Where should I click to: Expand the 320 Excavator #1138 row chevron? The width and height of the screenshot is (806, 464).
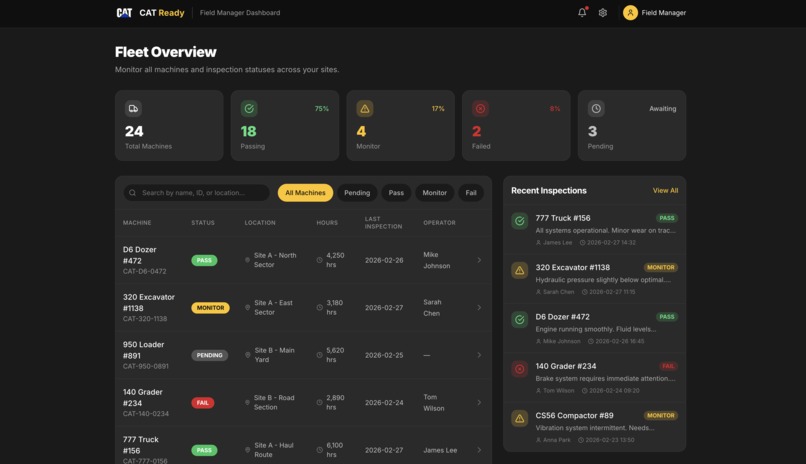pyautogui.click(x=479, y=307)
